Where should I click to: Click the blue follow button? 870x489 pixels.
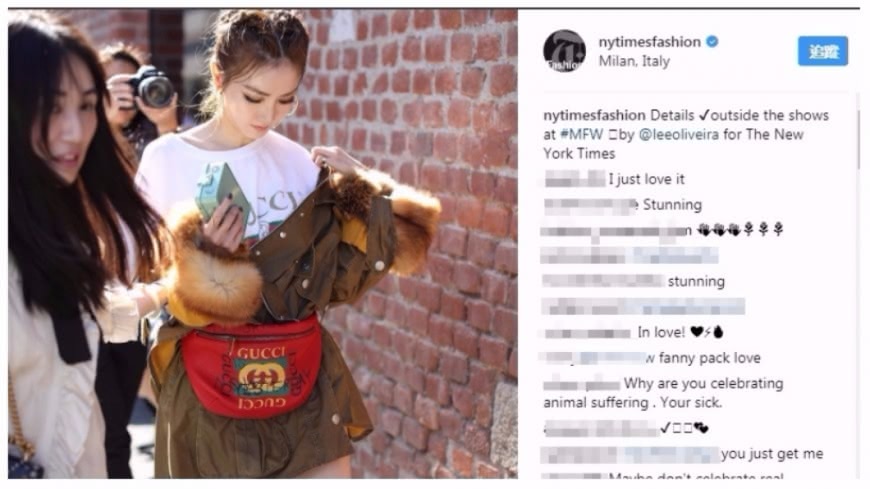[823, 51]
